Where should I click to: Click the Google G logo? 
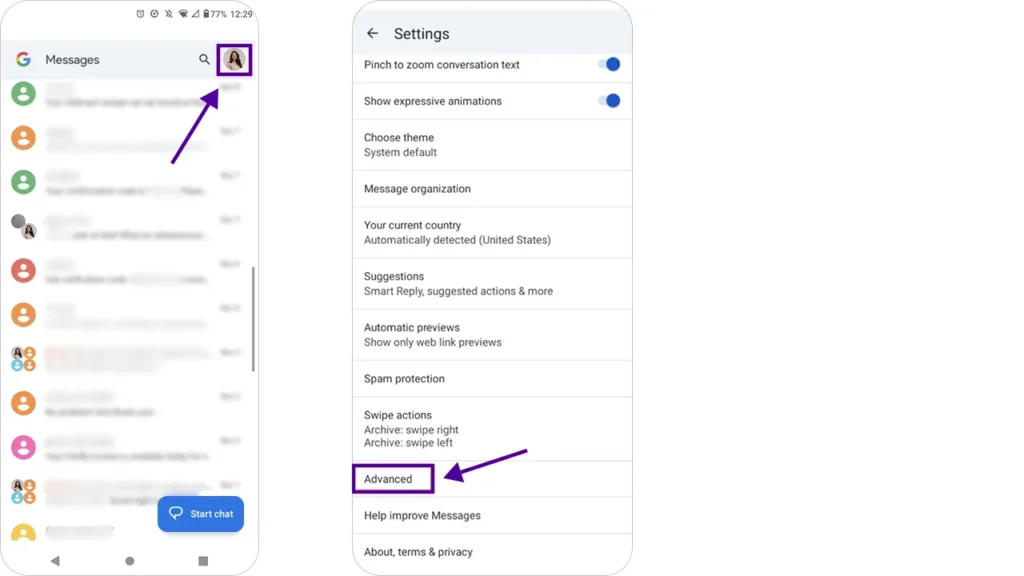[x=24, y=59]
